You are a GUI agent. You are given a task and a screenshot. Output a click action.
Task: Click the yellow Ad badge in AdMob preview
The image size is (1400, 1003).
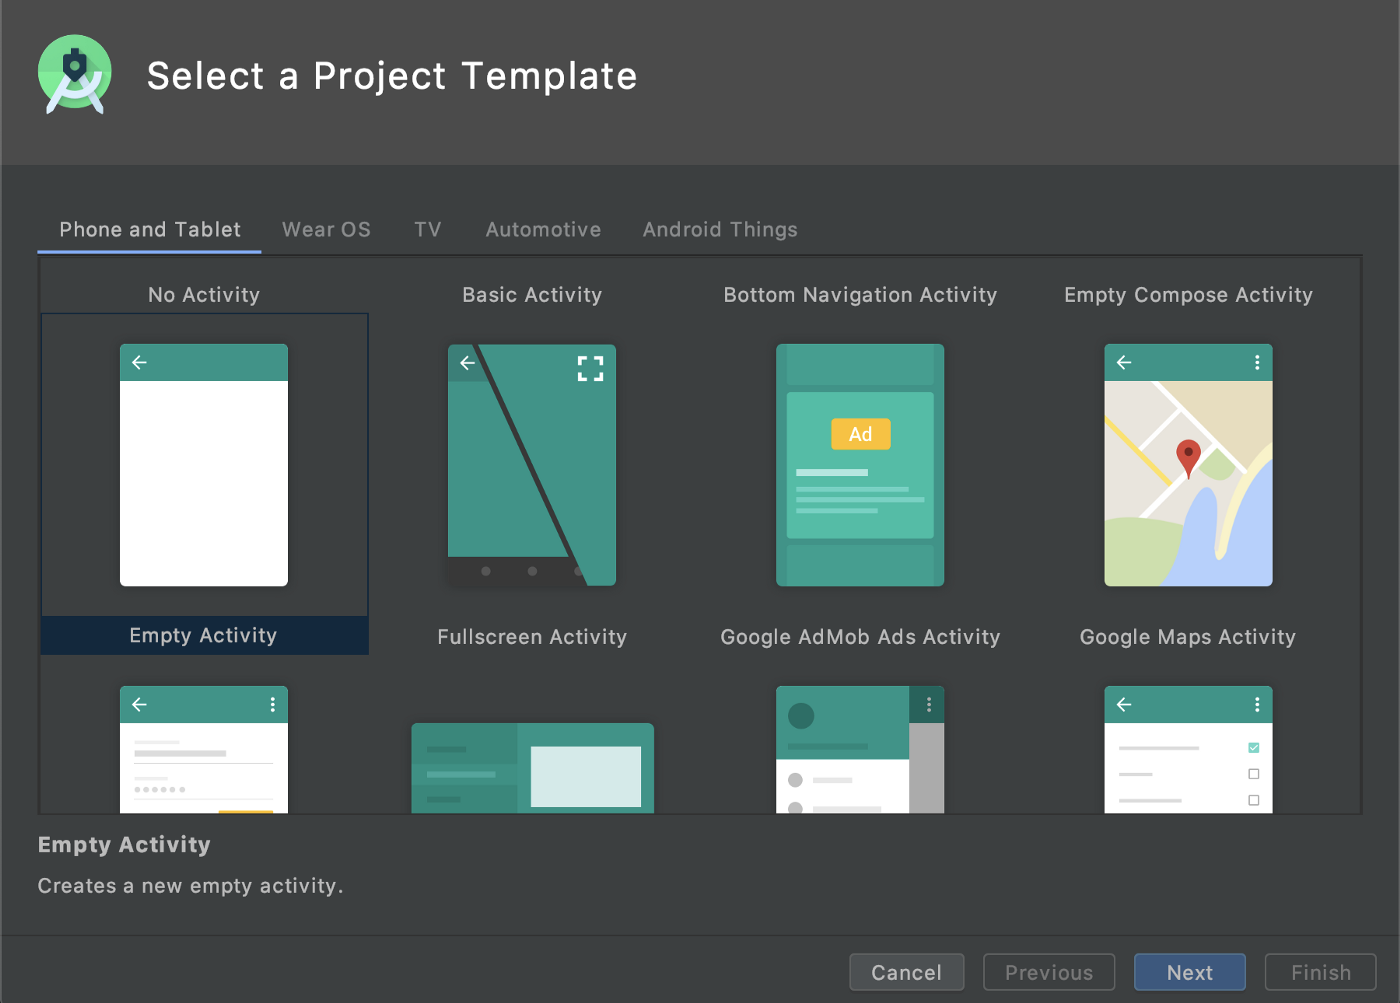[860, 434]
